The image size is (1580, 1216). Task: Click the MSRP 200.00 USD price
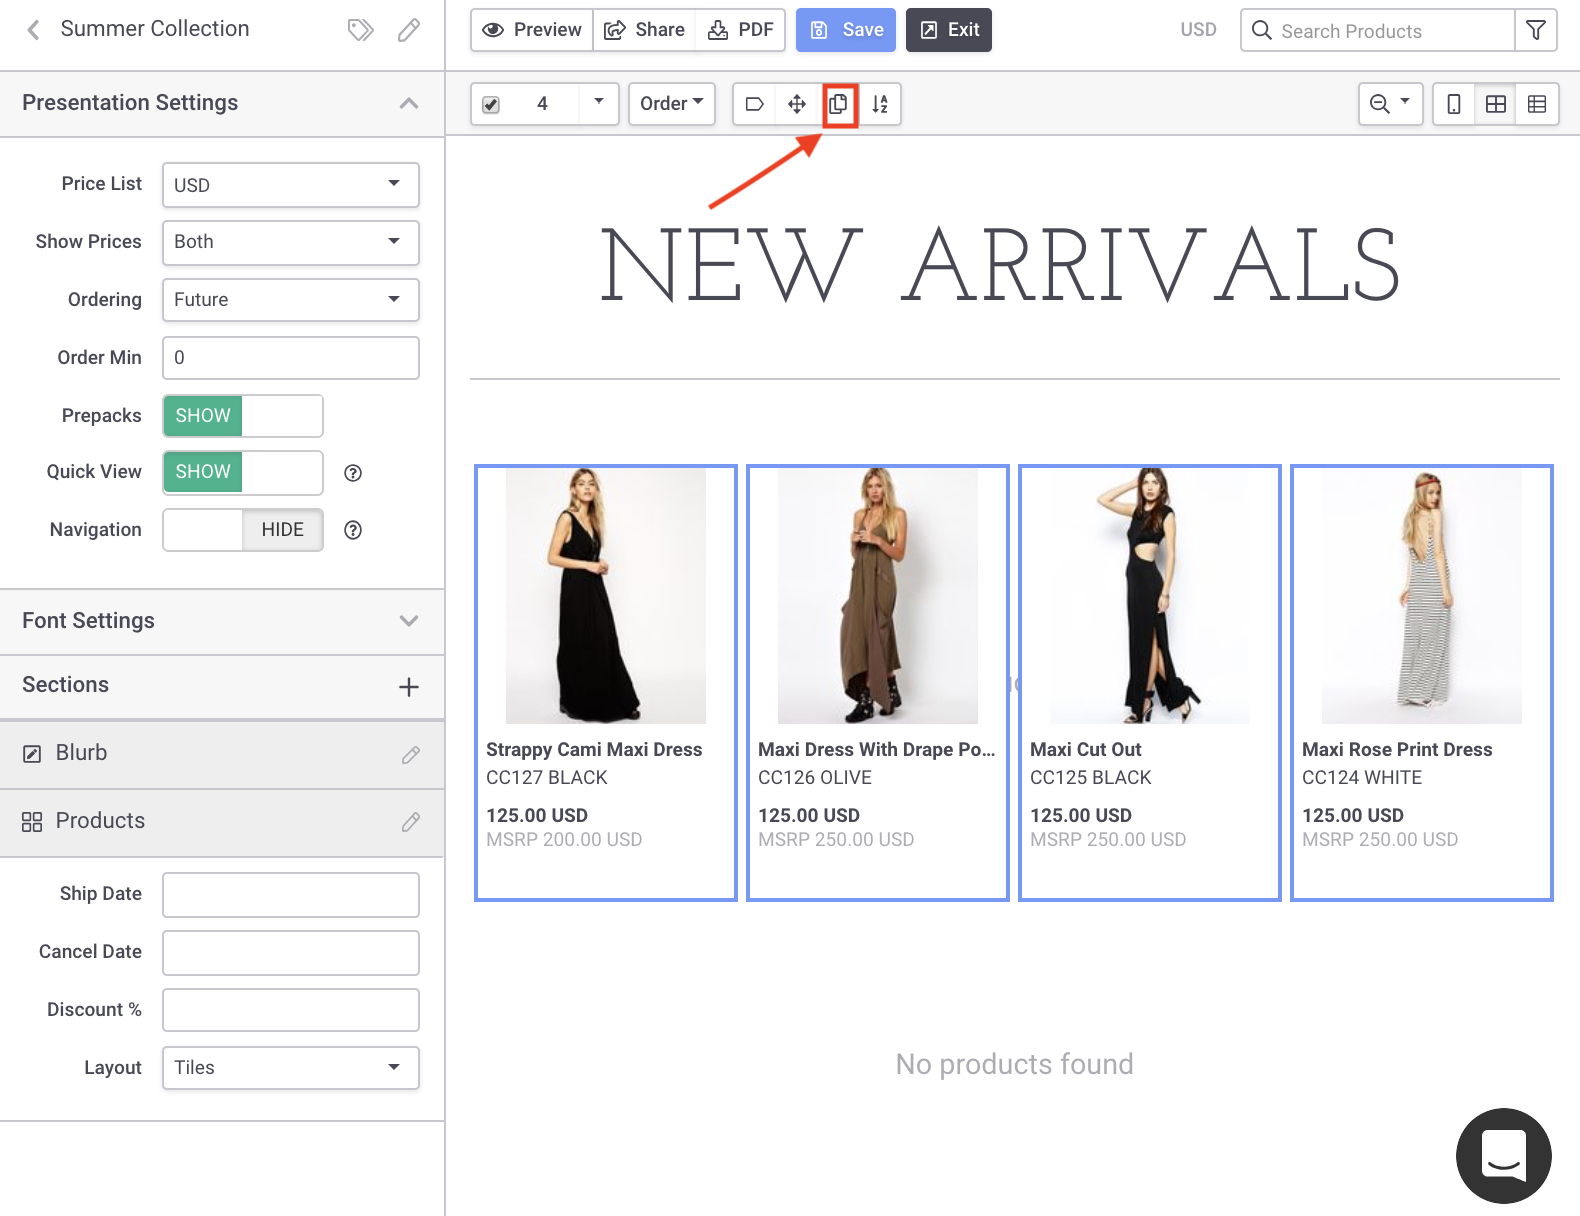pos(564,840)
